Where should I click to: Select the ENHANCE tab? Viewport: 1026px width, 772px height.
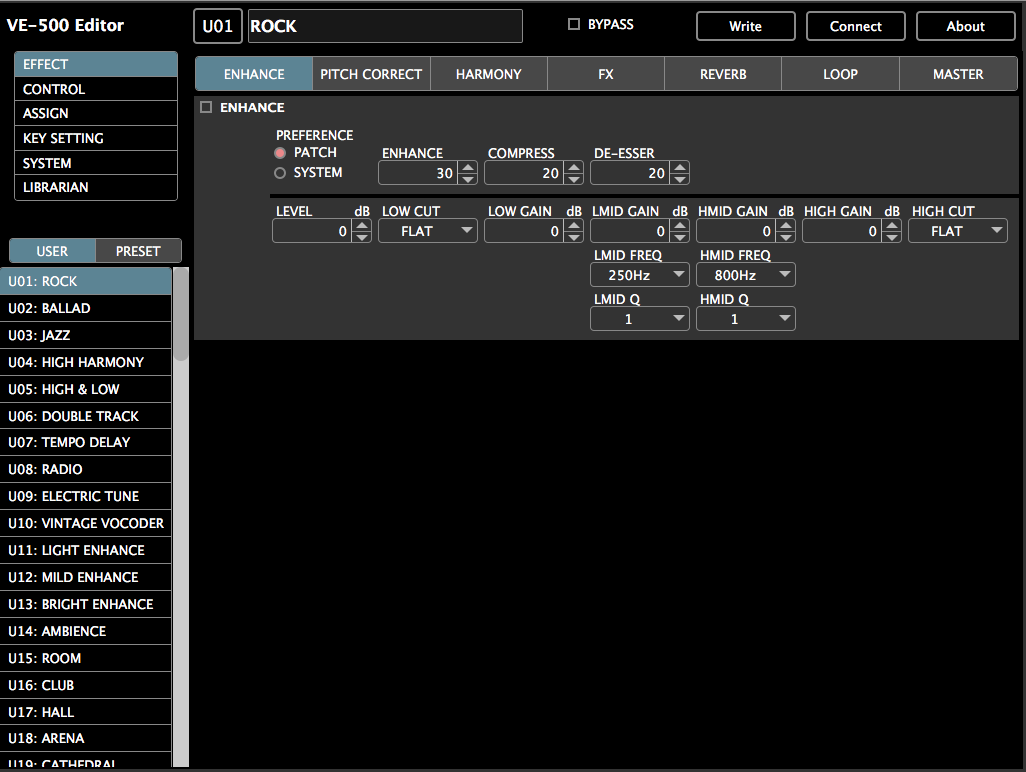coord(254,74)
